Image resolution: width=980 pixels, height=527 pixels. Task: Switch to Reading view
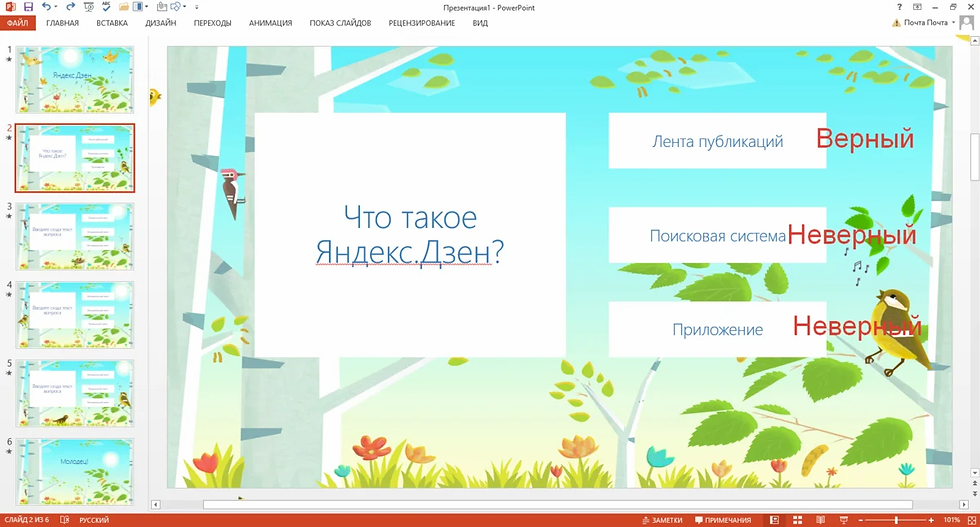(x=821, y=520)
